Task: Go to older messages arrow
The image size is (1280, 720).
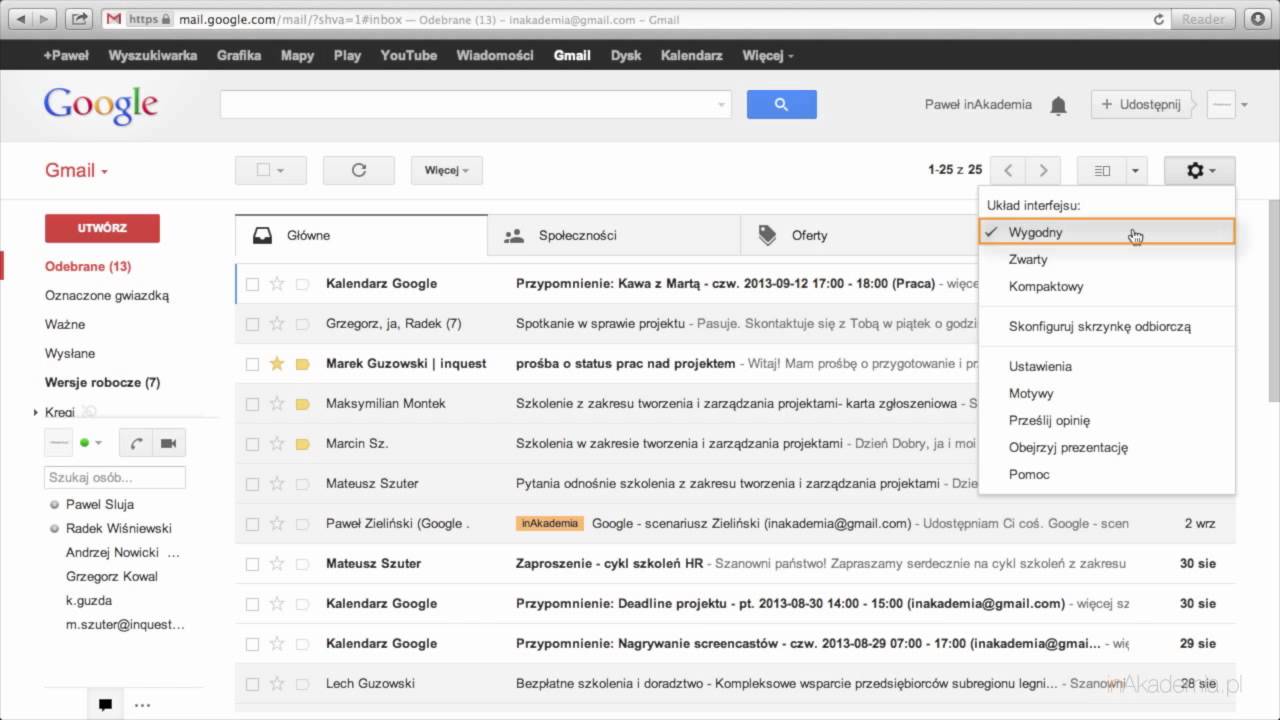Action: pyautogui.click(x=1043, y=171)
